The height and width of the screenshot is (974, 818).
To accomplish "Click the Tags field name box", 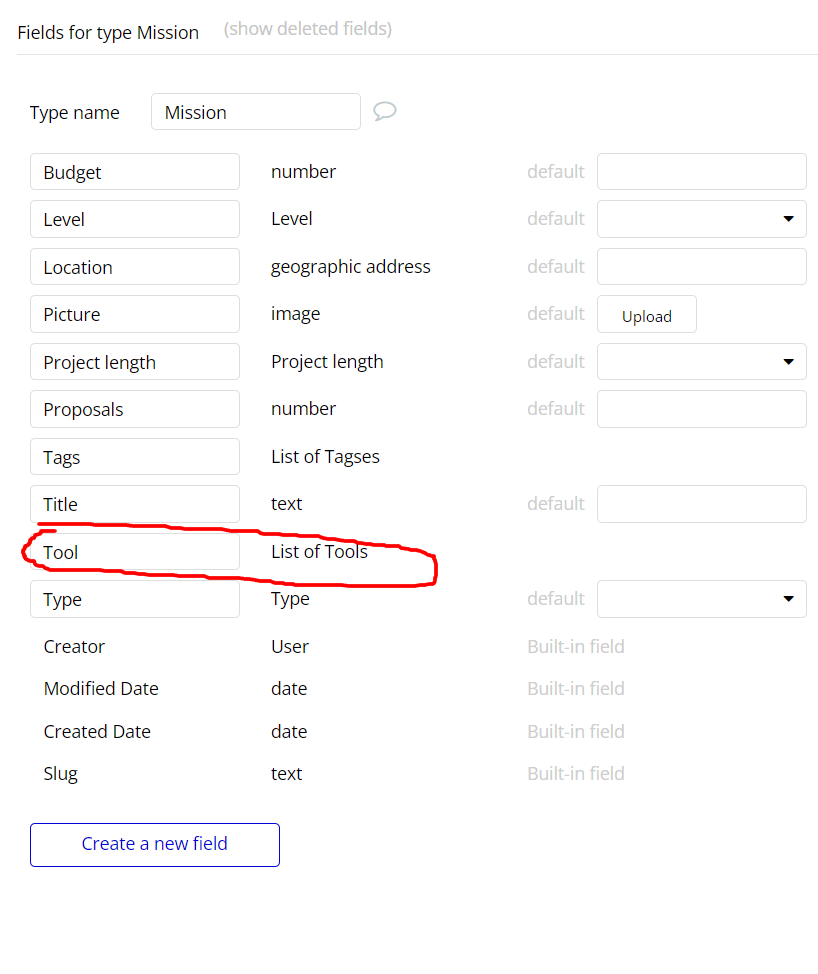I will point(135,457).
